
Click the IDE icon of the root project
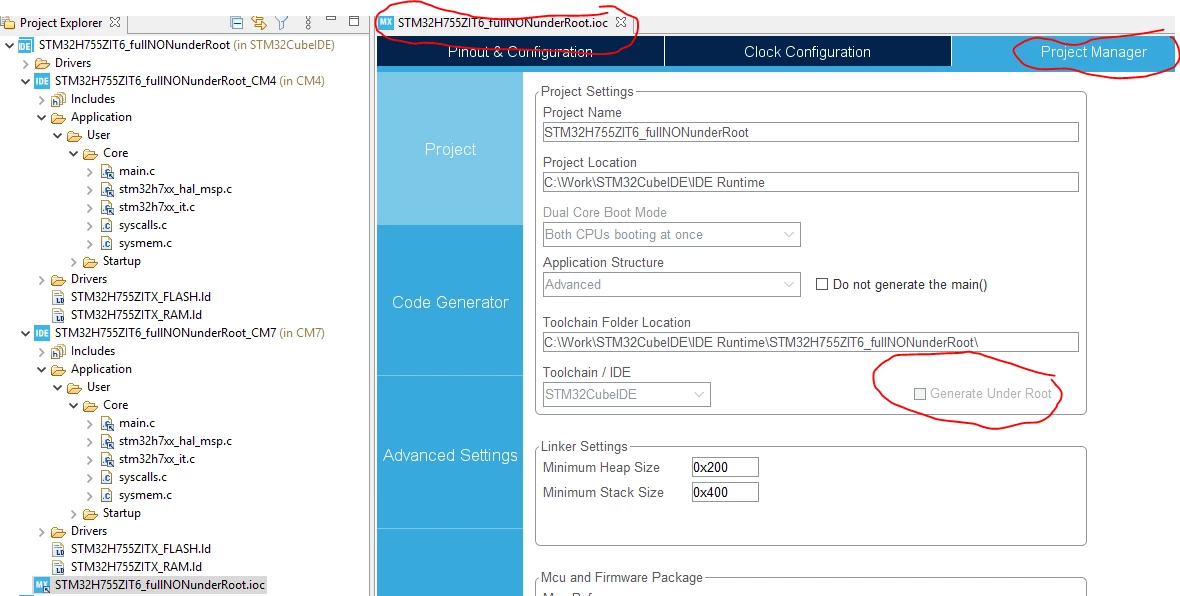tap(26, 45)
